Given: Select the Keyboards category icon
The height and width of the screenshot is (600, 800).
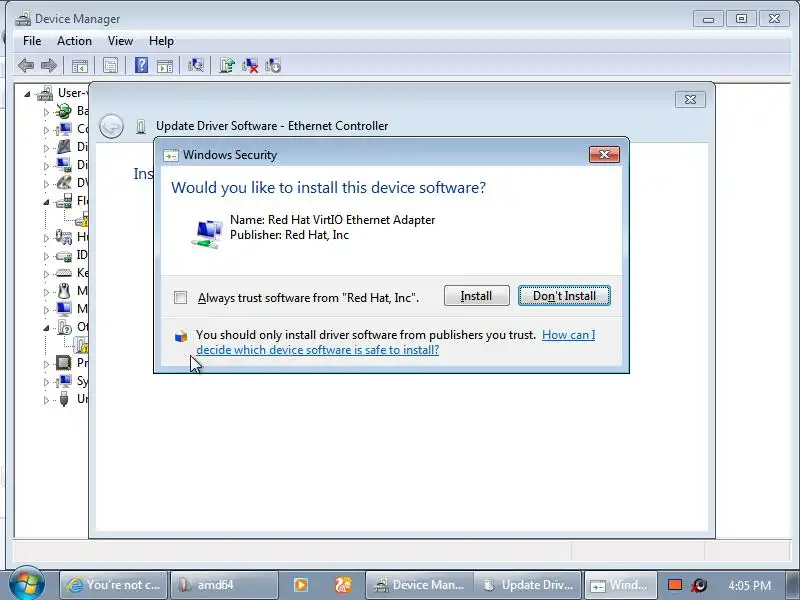Looking at the screenshot, I should 64,273.
